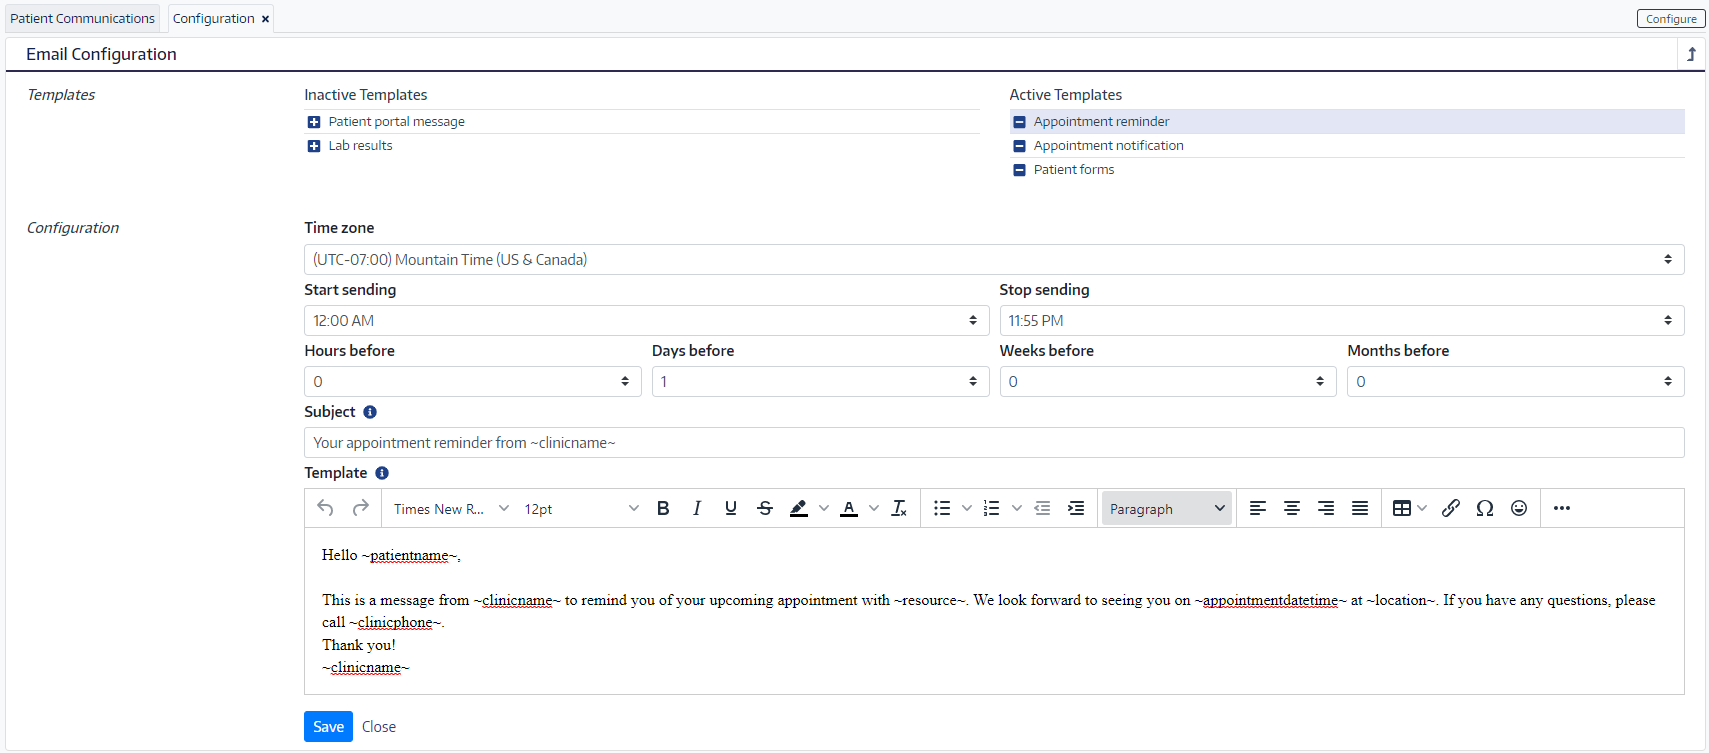Insert a bullet list
This screenshot has width=1709, height=753.
[x=942, y=508]
